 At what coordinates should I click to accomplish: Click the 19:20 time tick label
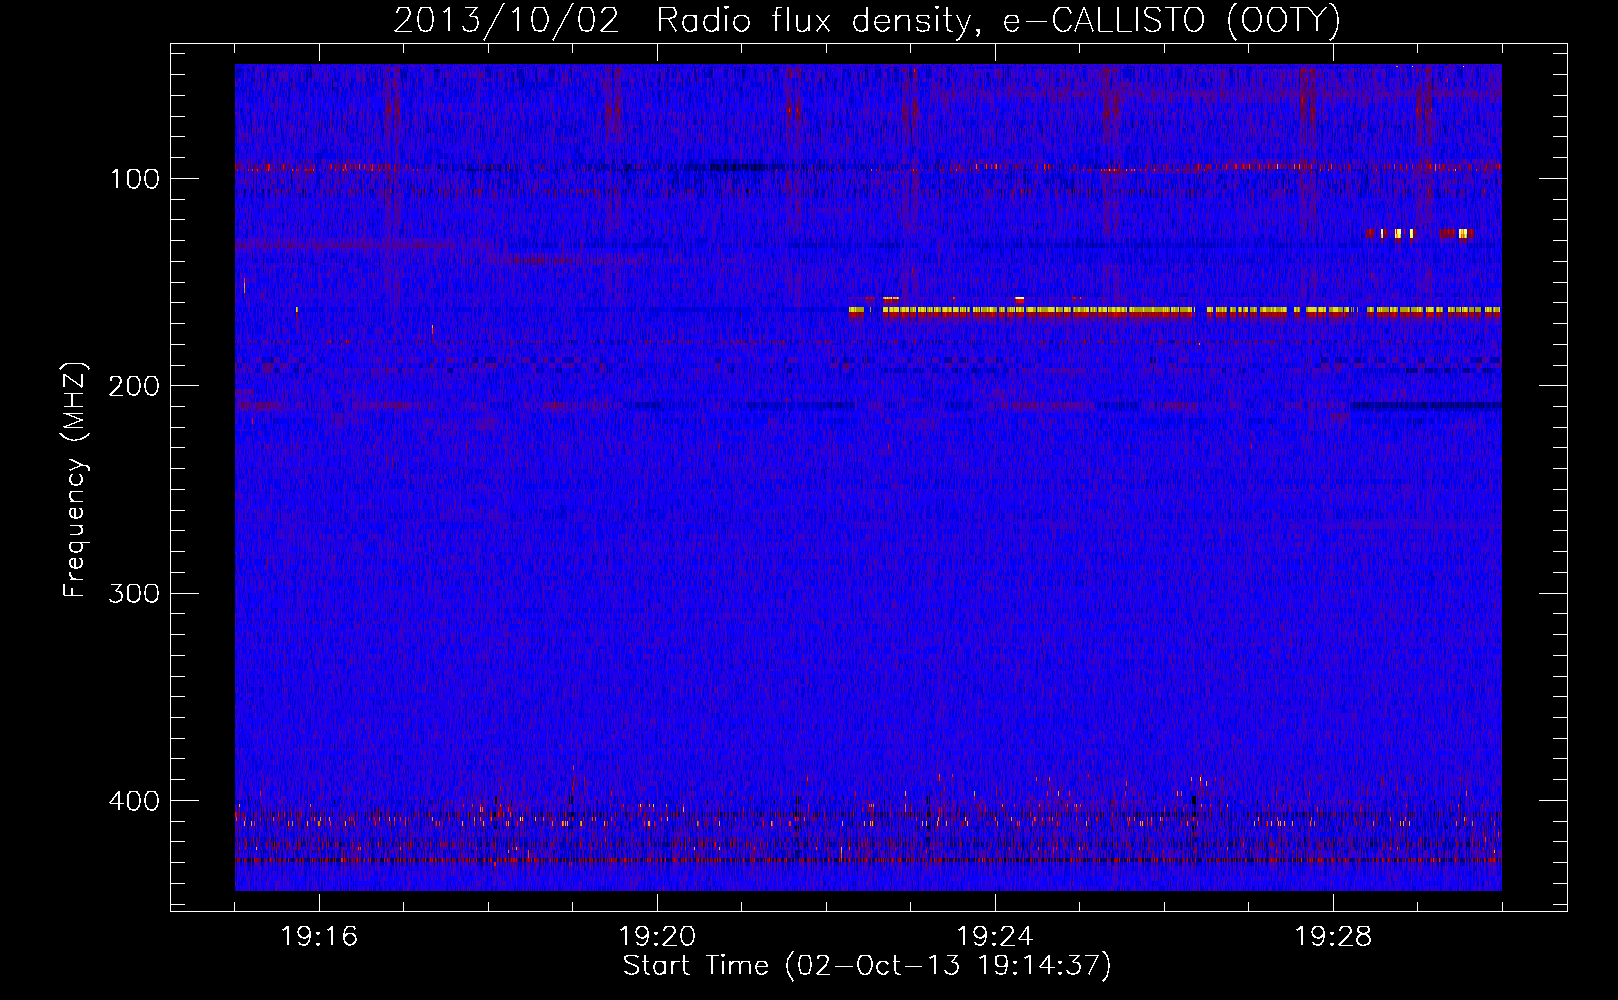[657, 937]
